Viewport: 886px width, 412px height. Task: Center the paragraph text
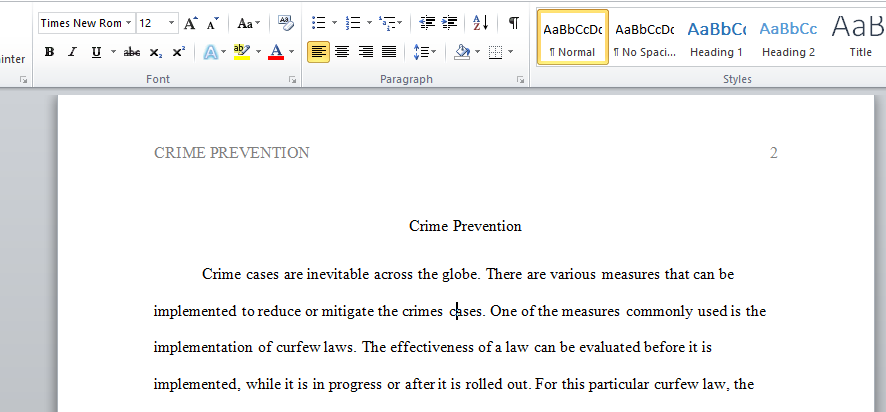[x=342, y=53]
